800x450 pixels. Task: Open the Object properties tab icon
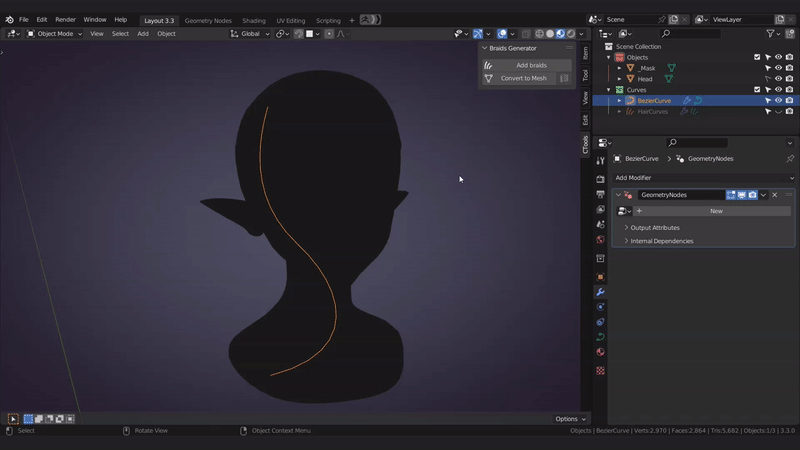click(x=600, y=277)
